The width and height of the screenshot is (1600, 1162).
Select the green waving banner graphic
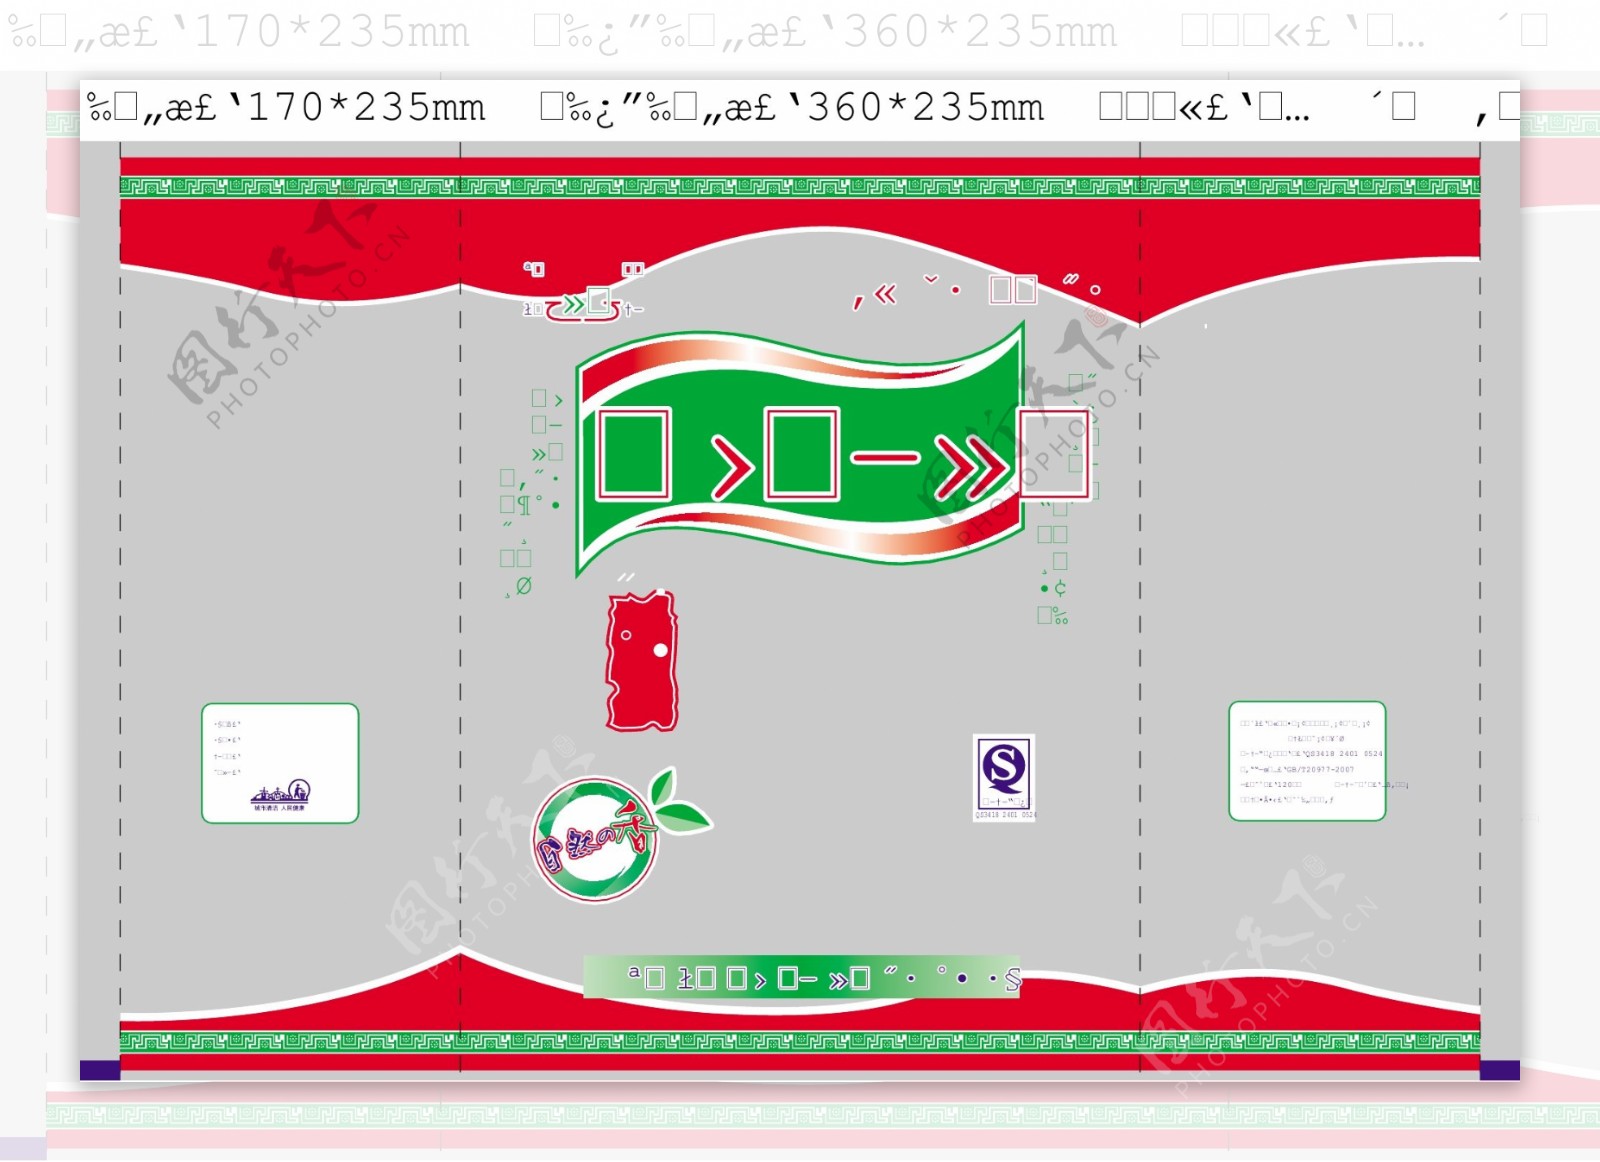[801, 450]
